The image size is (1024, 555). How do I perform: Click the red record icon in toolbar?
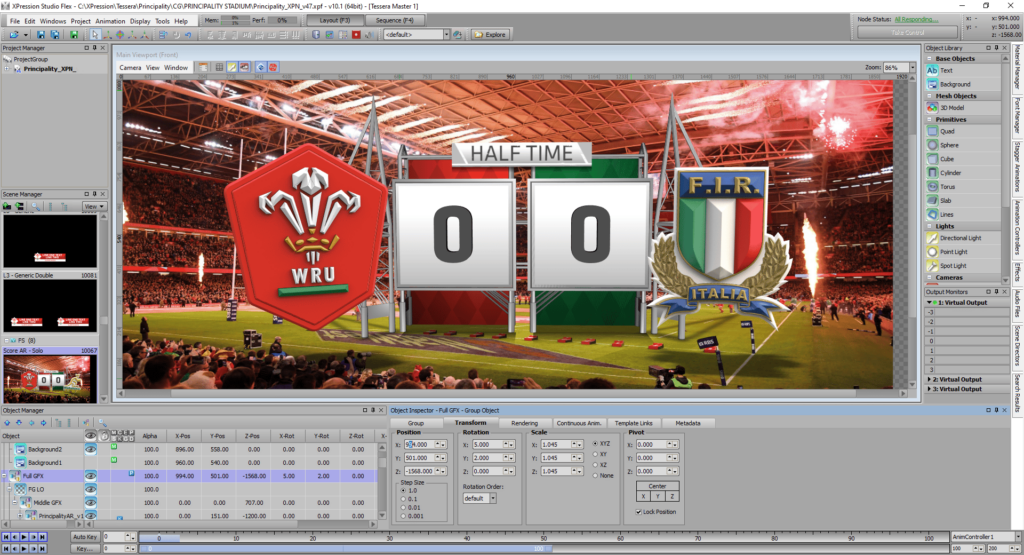coord(355,34)
